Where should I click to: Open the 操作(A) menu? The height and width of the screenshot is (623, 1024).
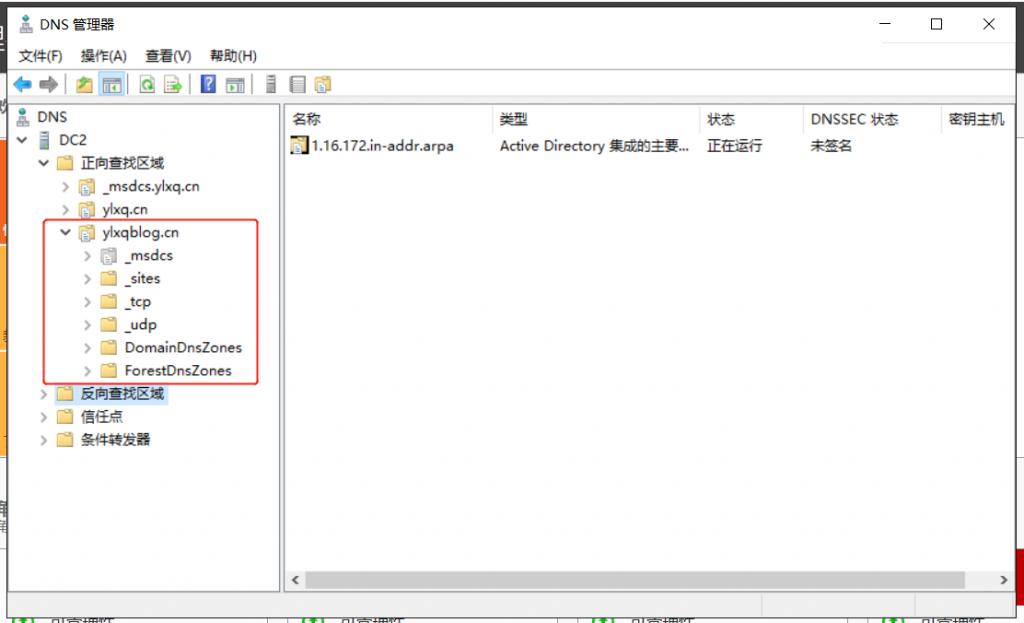coord(103,56)
